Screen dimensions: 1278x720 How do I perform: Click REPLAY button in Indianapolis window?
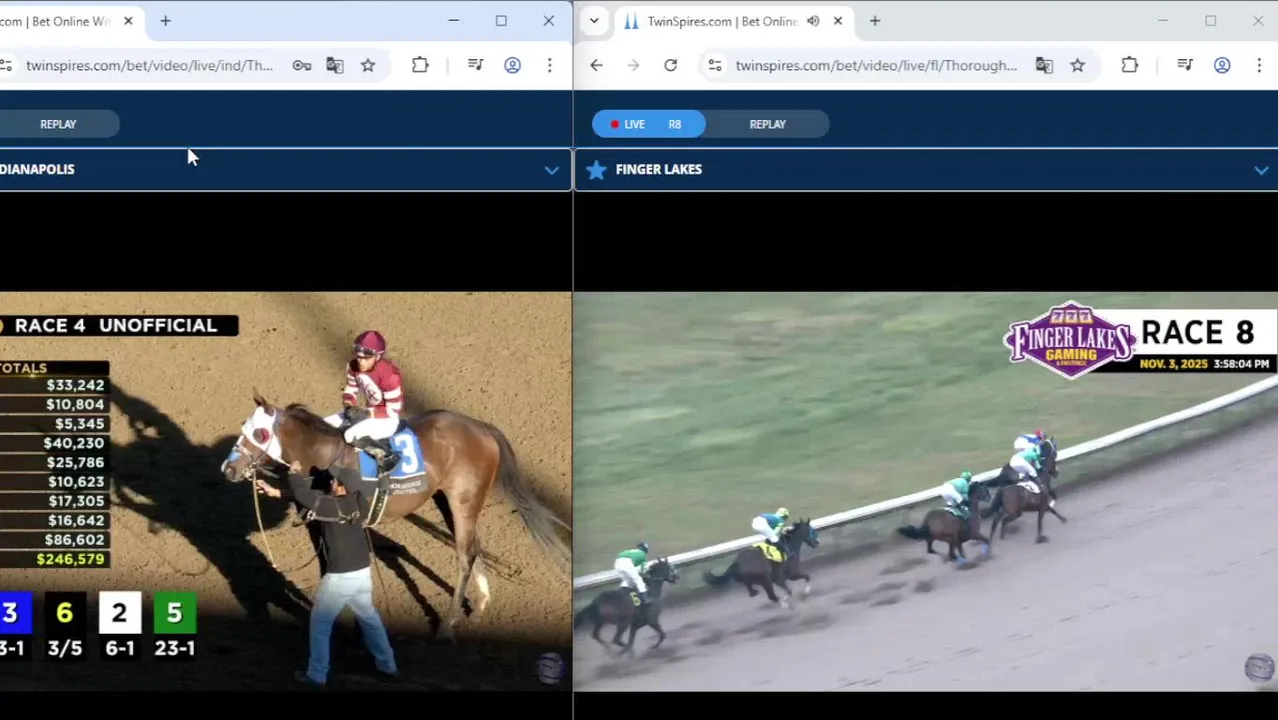pos(58,124)
